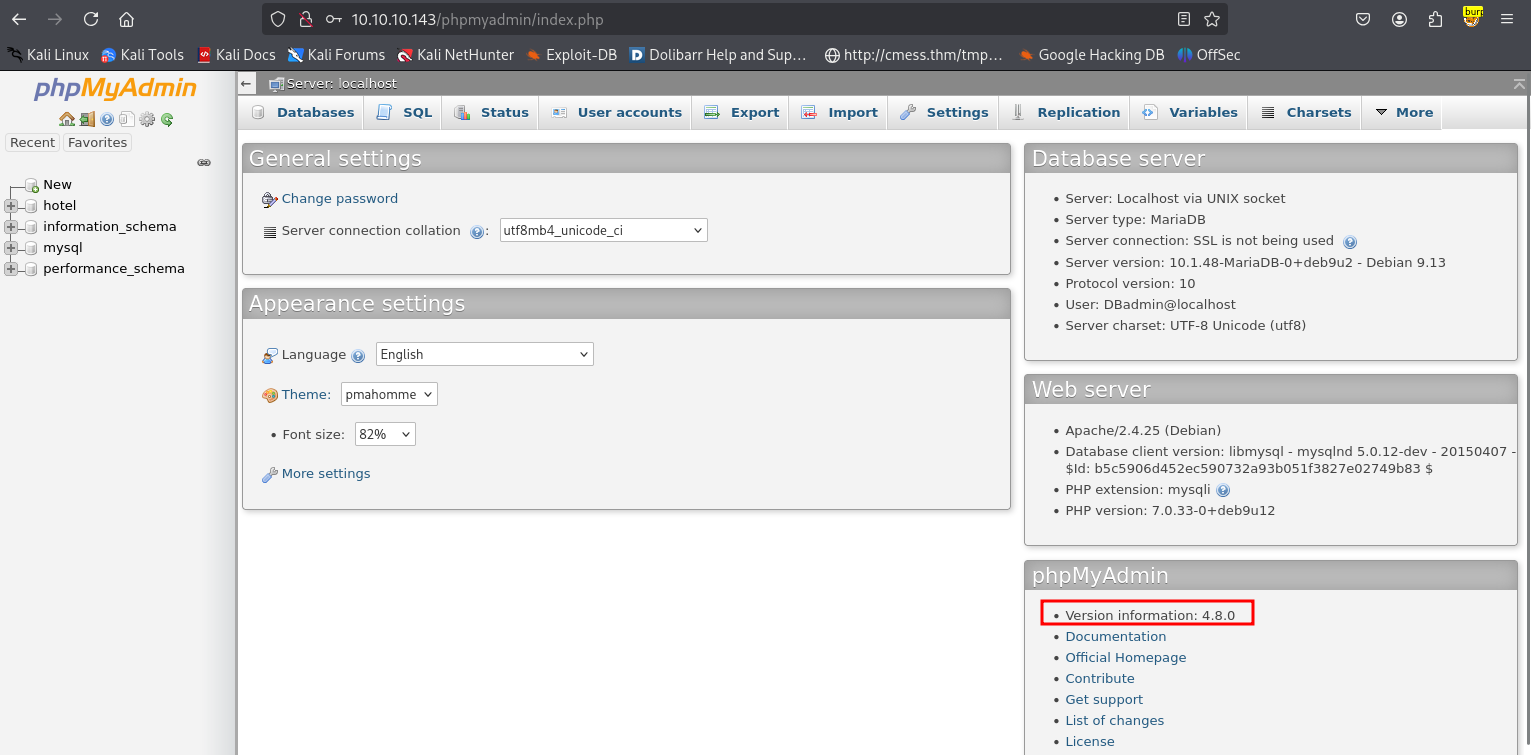1531x755 pixels.
Task: Click the Firefox home button
Action: [126, 19]
